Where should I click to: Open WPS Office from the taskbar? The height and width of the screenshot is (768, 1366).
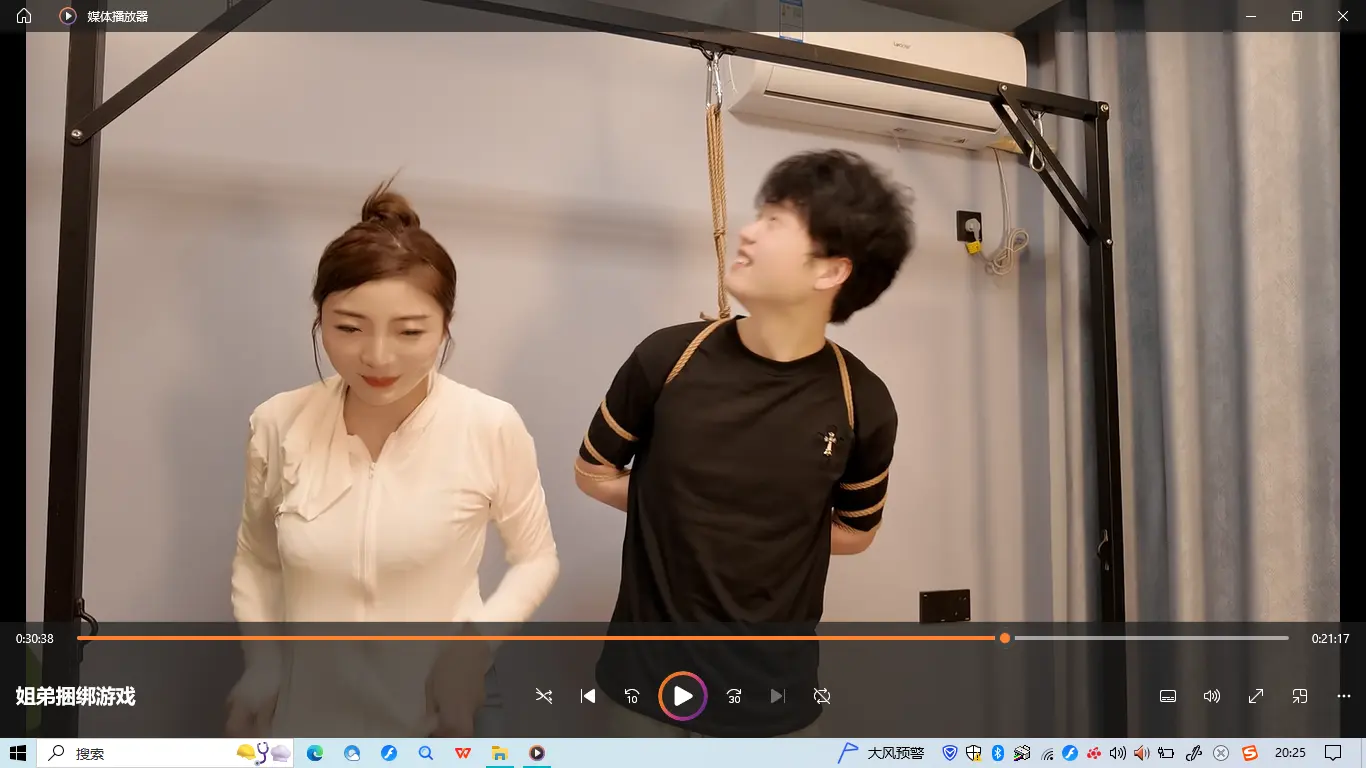pyautogui.click(x=463, y=753)
